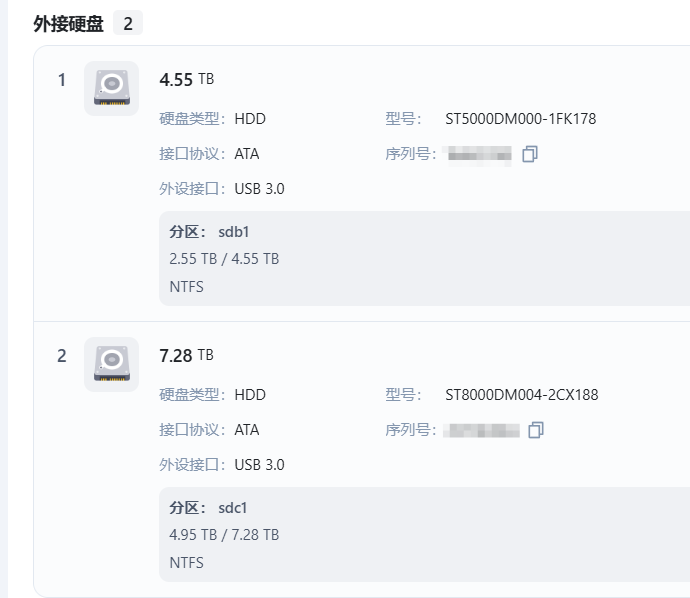Click the hard drive icon for disk 2
690x598 pixels.
pyautogui.click(x=111, y=364)
